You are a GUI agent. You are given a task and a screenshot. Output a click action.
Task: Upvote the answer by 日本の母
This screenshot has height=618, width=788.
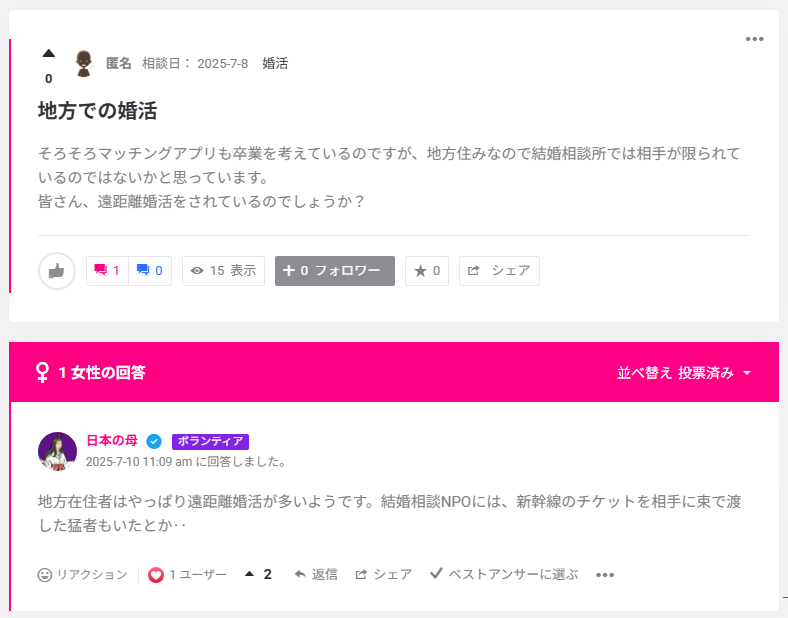tap(249, 574)
